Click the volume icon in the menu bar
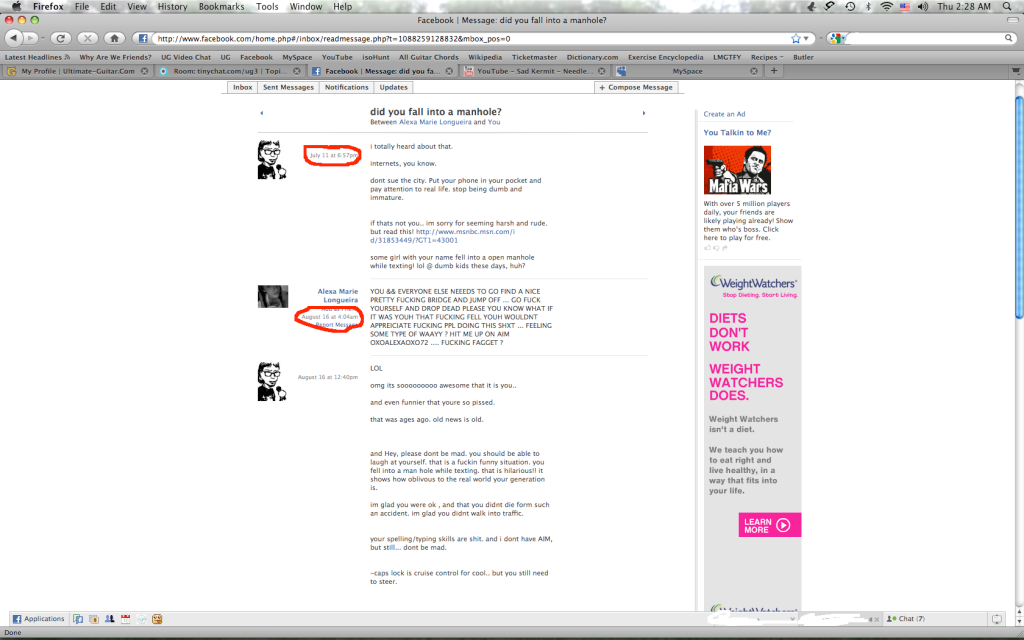1024x640 pixels. click(923, 7)
